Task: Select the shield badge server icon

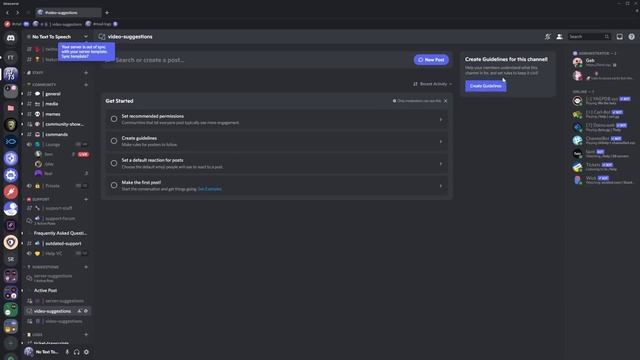Action: 11,242
